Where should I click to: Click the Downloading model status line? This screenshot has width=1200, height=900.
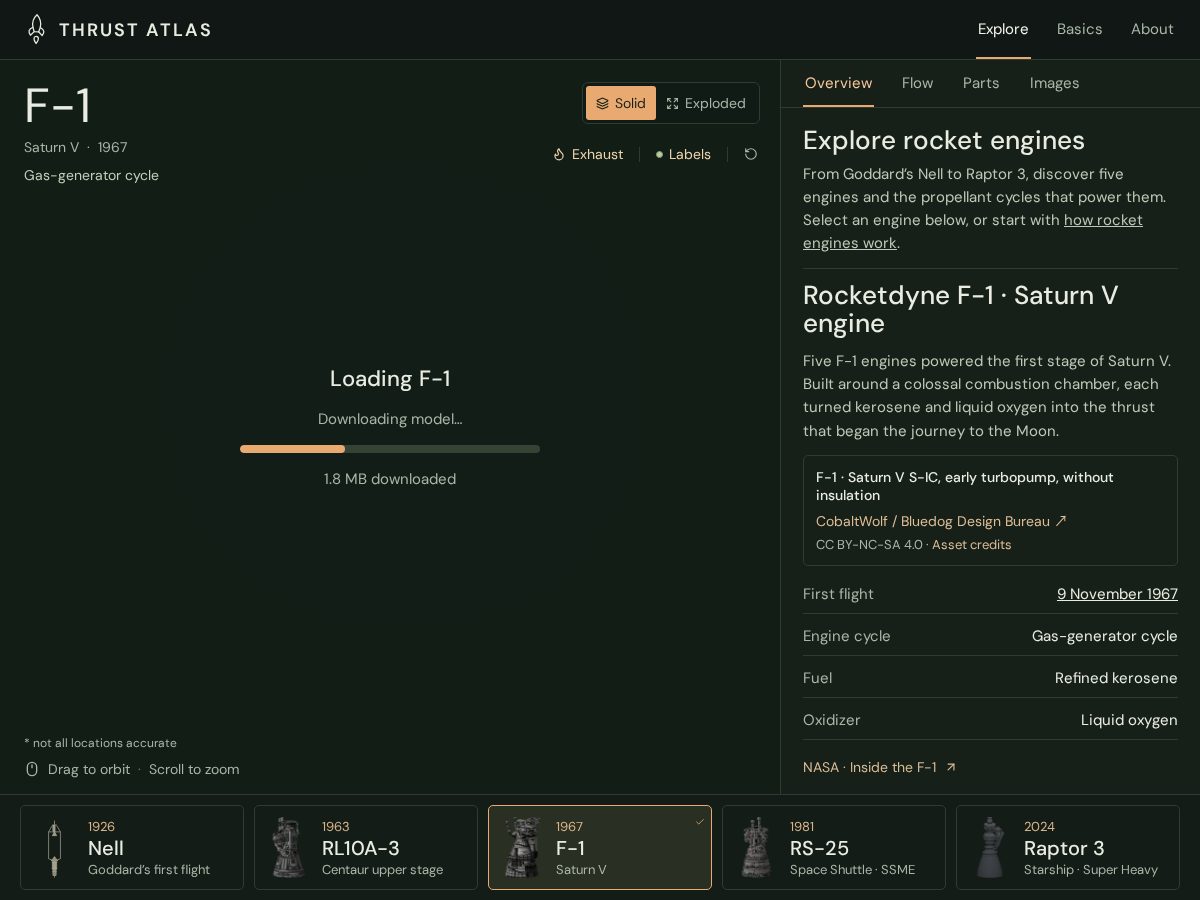click(x=390, y=419)
